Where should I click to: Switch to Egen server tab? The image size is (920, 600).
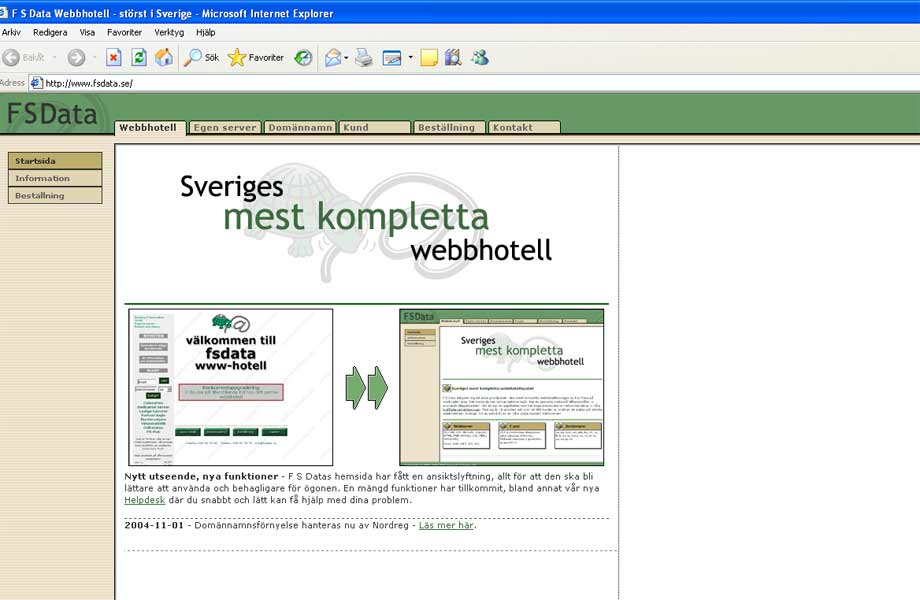(x=225, y=127)
